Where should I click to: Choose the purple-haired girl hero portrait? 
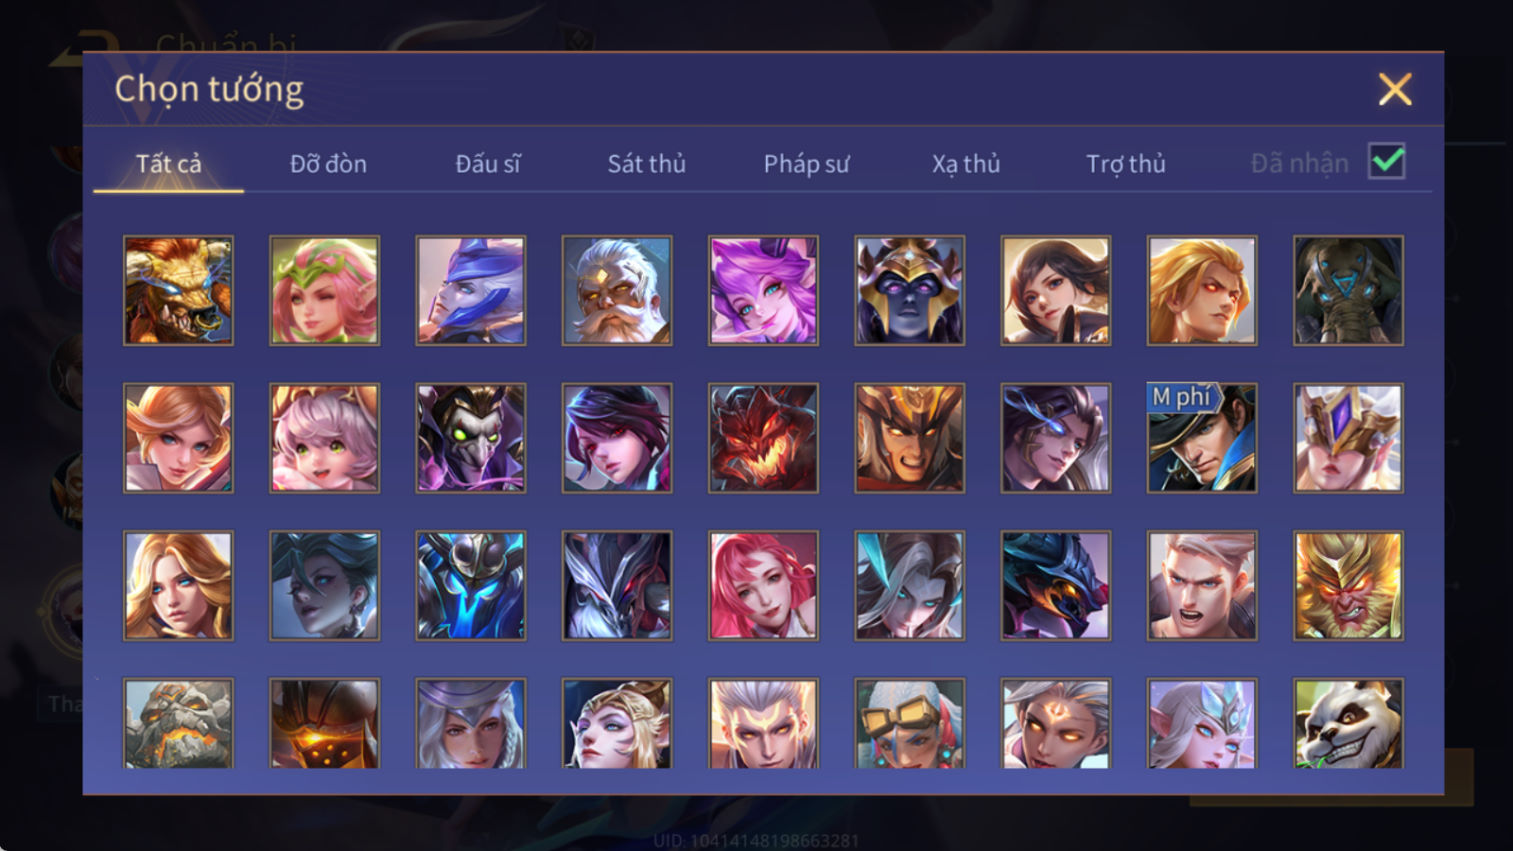(x=763, y=291)
